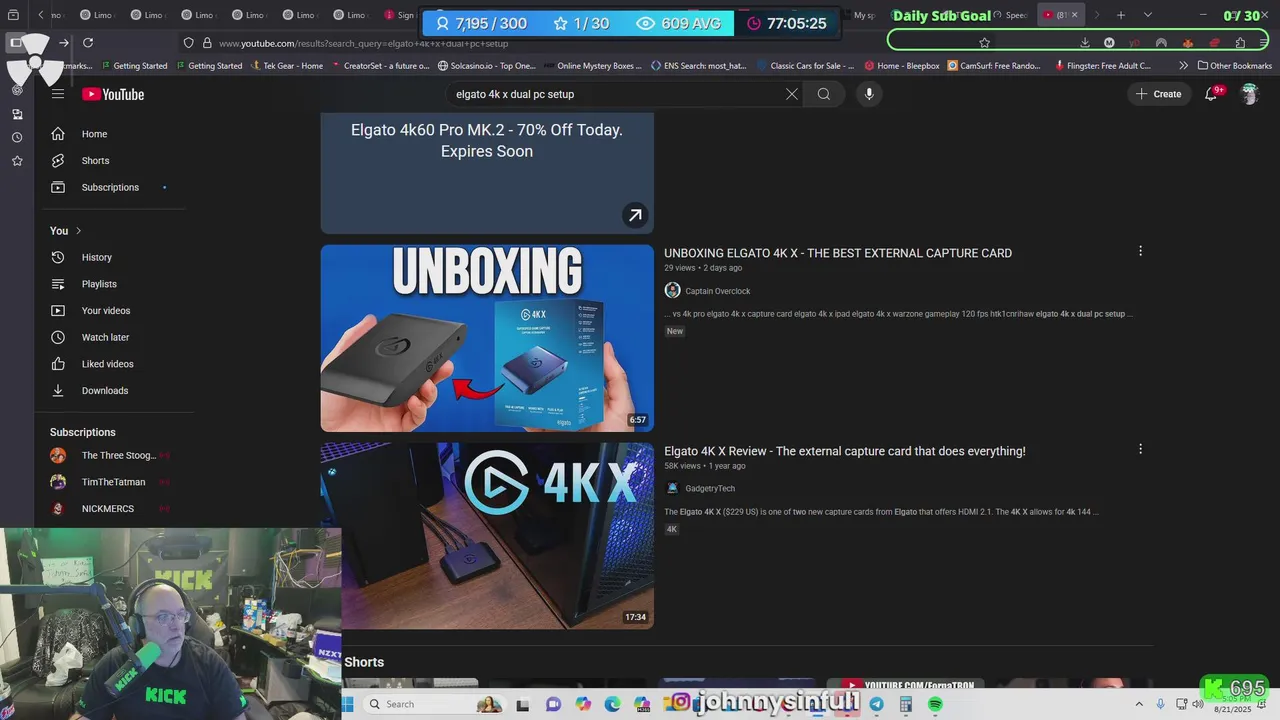Open the Online Mystery Boxes bookmark
The image size is (1280, 720).
(592, 66)
